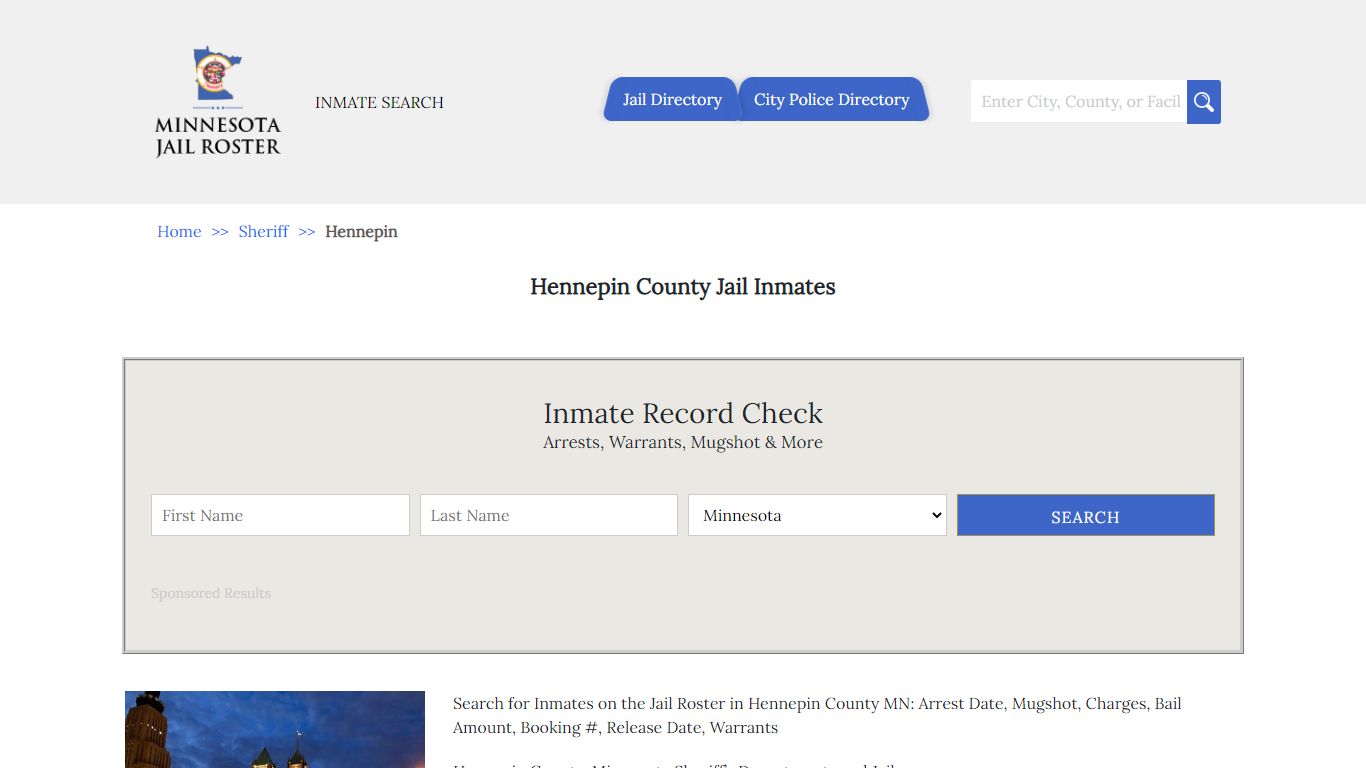Screen dimensions: 1366x768
Task: Focus the city, county, or facility search box
Action: [x=1078, y=102]
